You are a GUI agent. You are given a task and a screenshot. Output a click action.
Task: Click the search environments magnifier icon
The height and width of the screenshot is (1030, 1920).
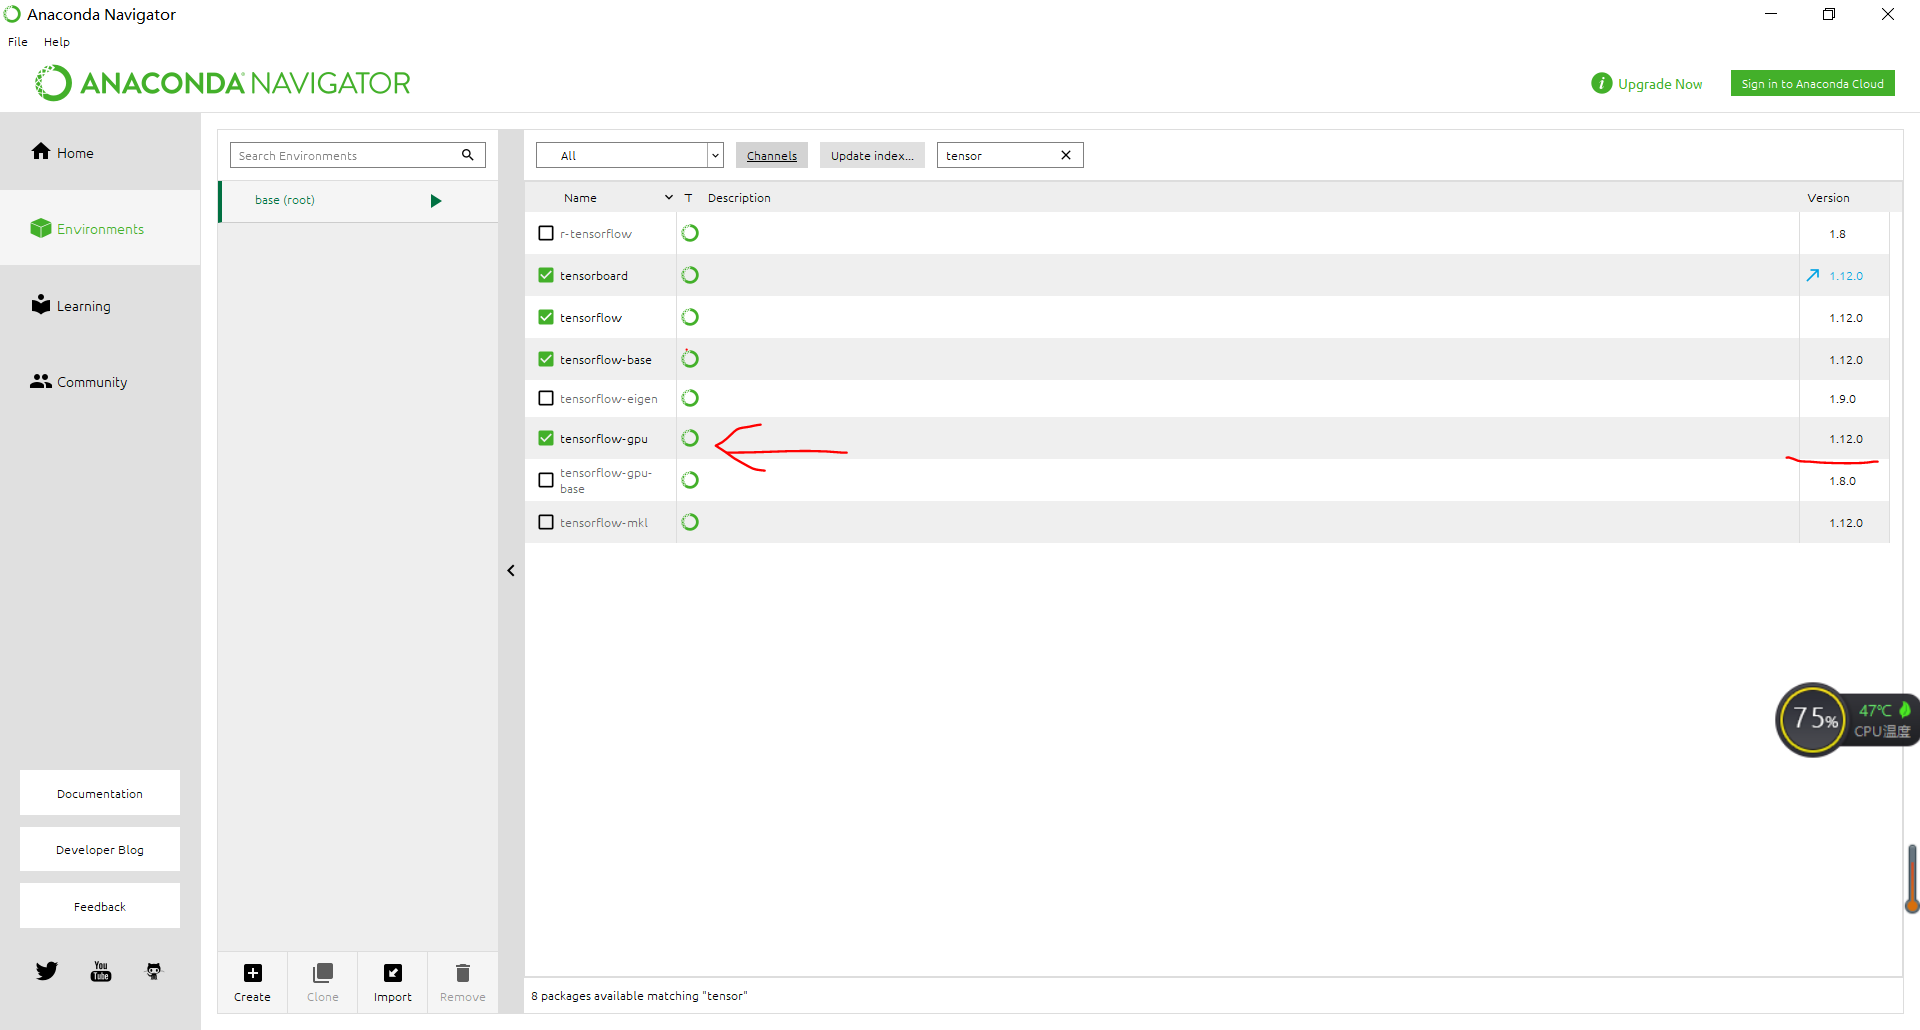point(467,155)
